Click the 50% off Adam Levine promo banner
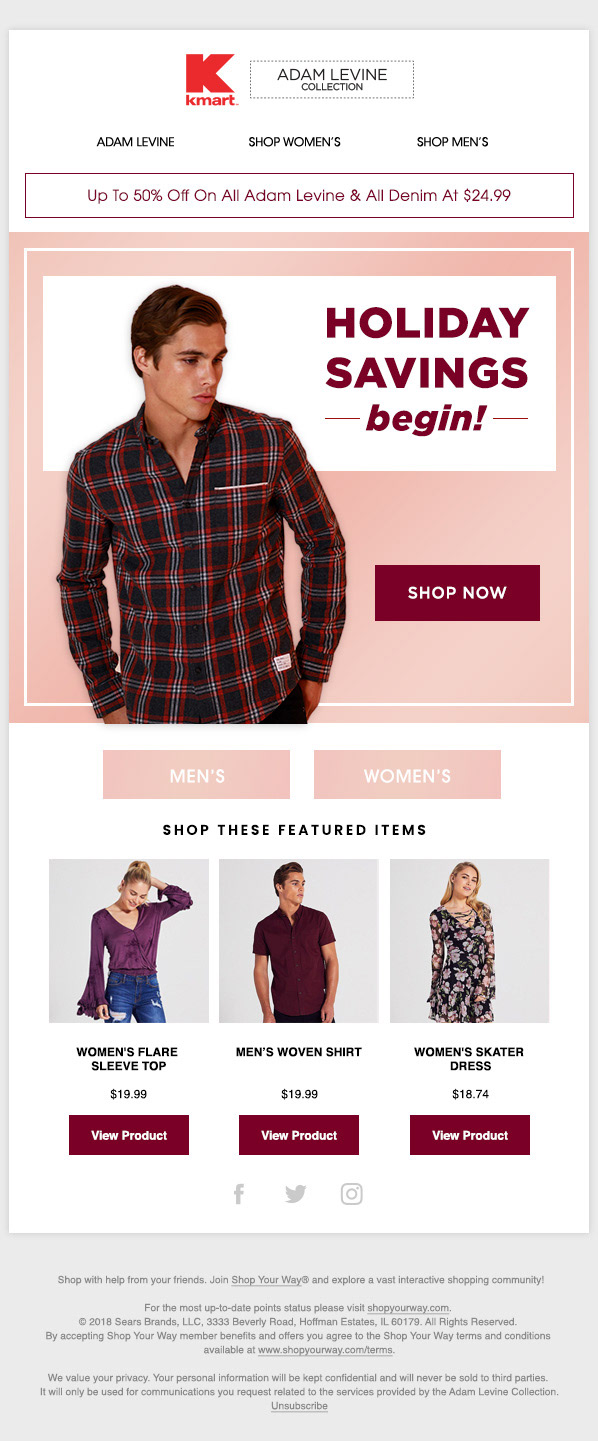 pos(299,195)
